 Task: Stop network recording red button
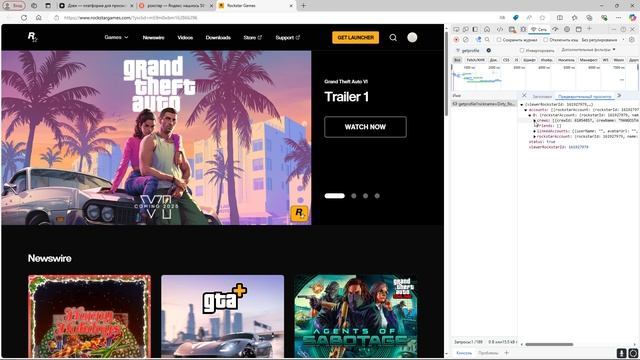pos(456,40)
